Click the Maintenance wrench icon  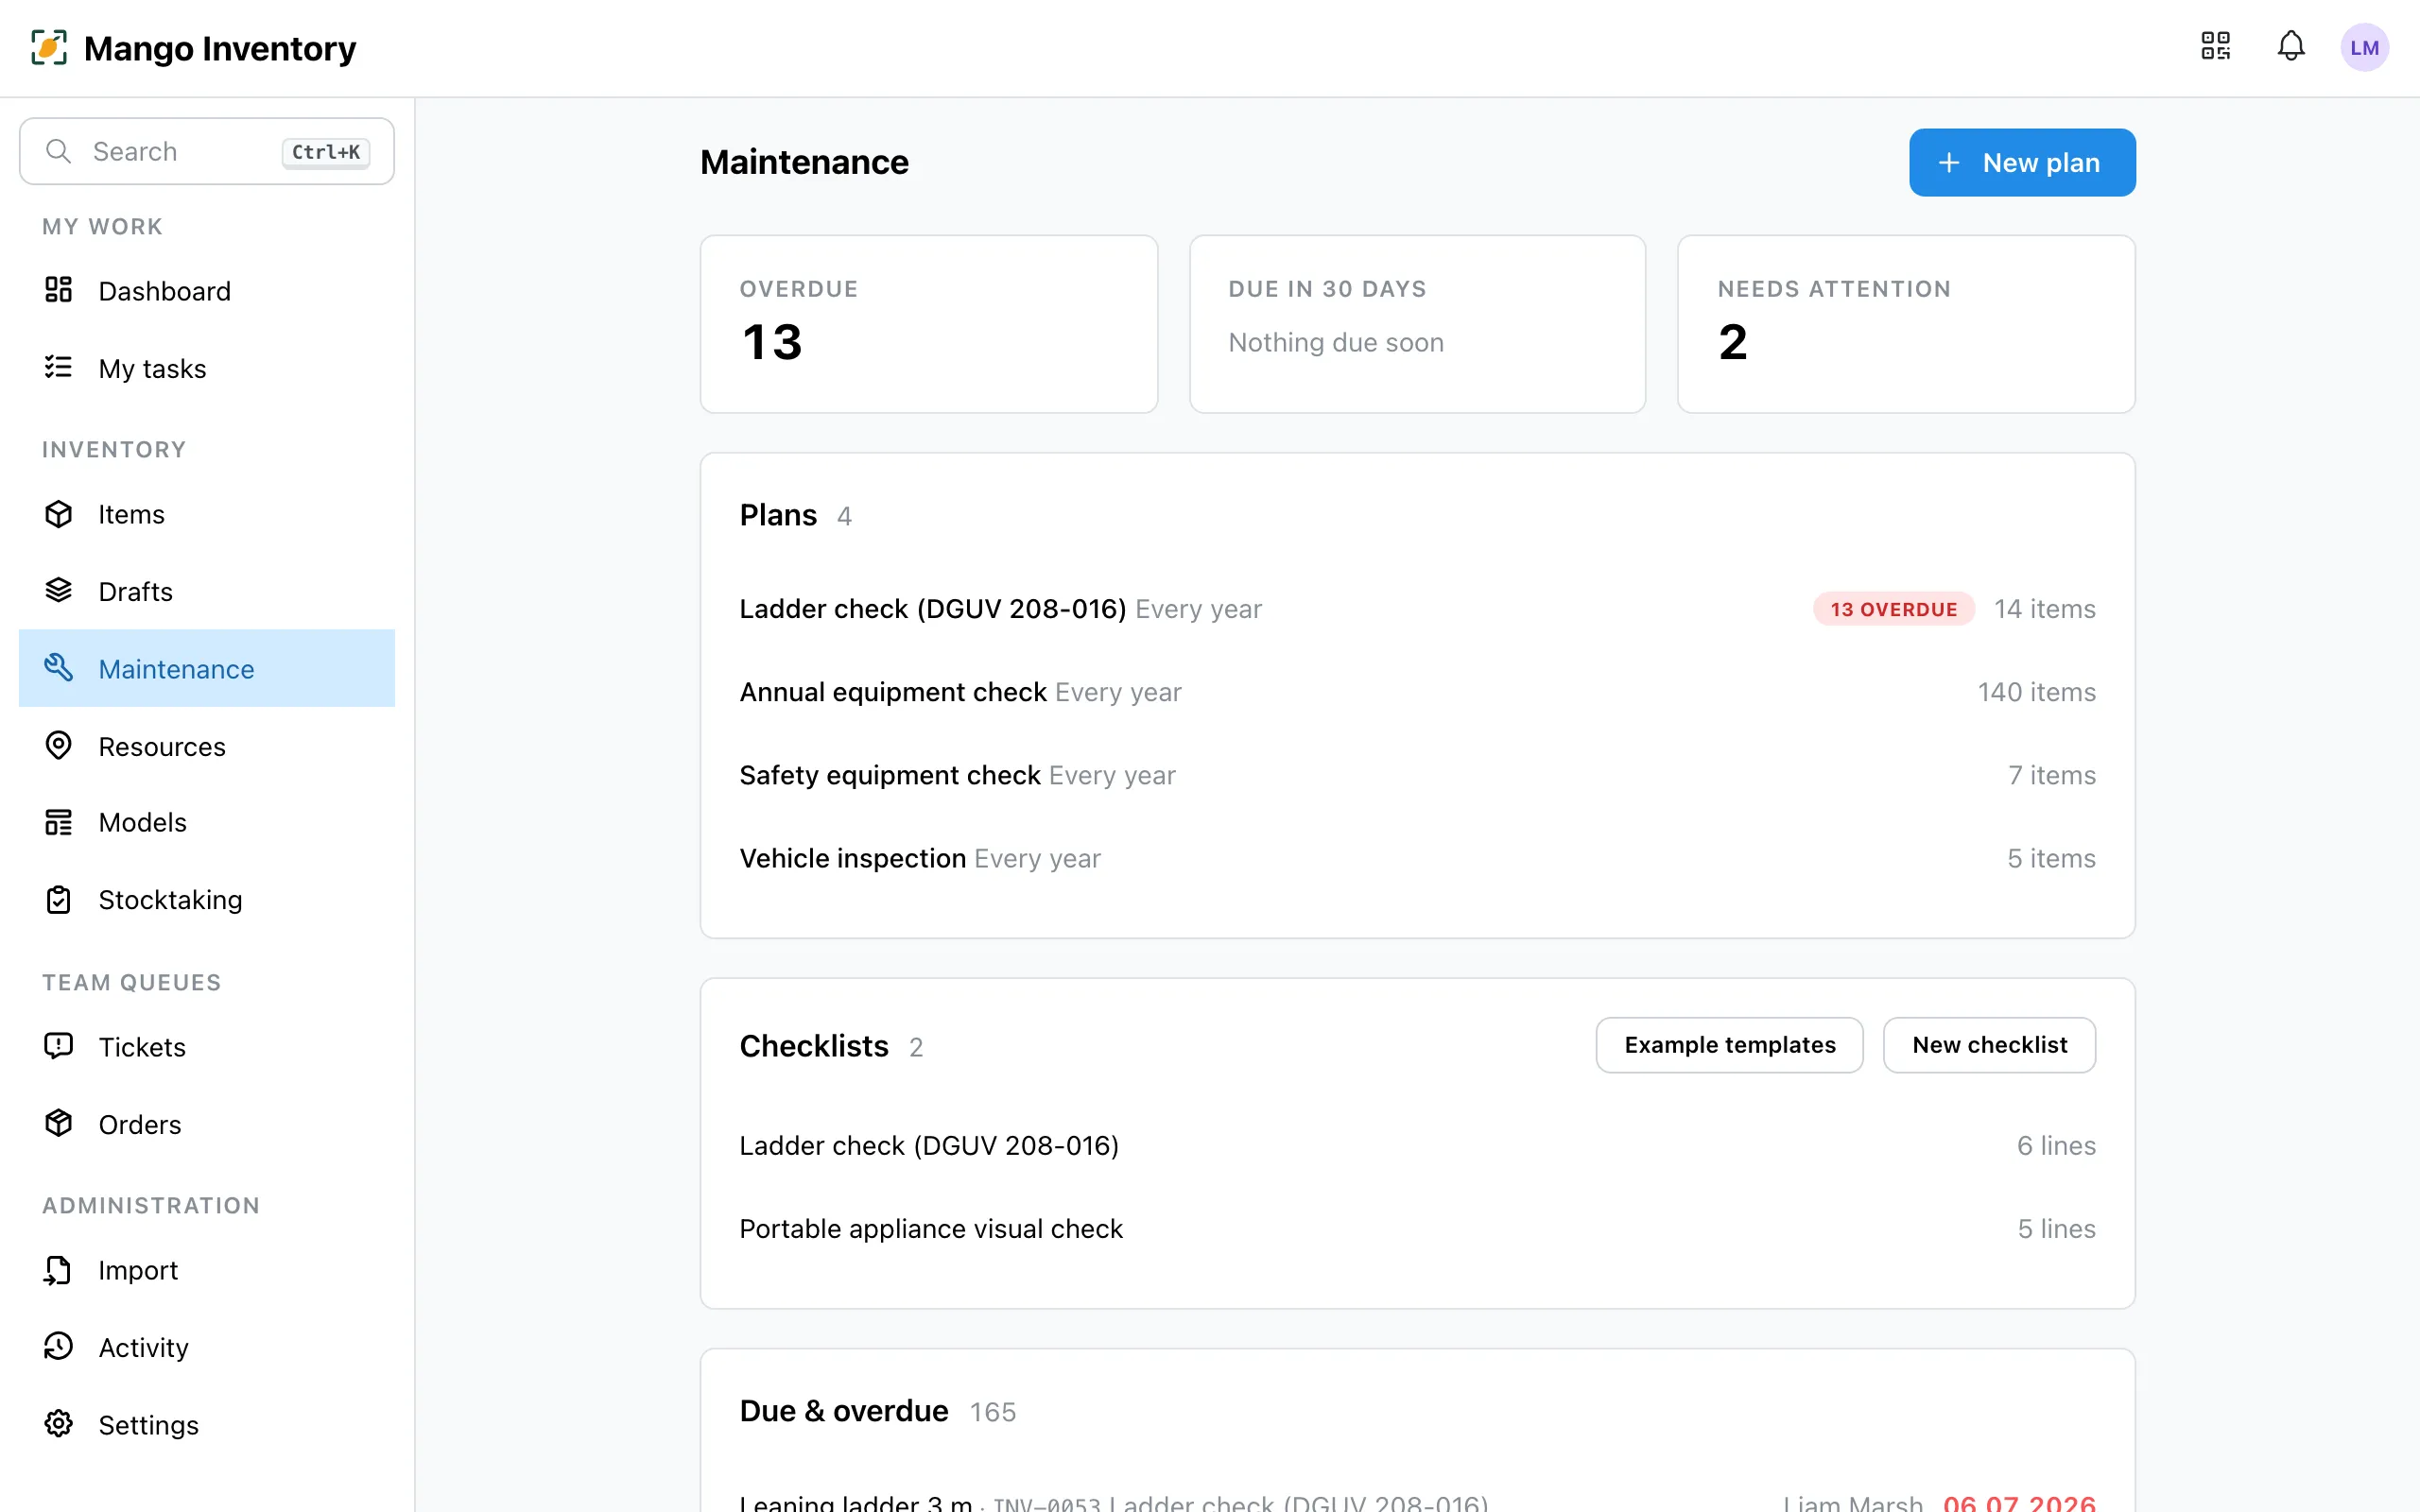59,668
